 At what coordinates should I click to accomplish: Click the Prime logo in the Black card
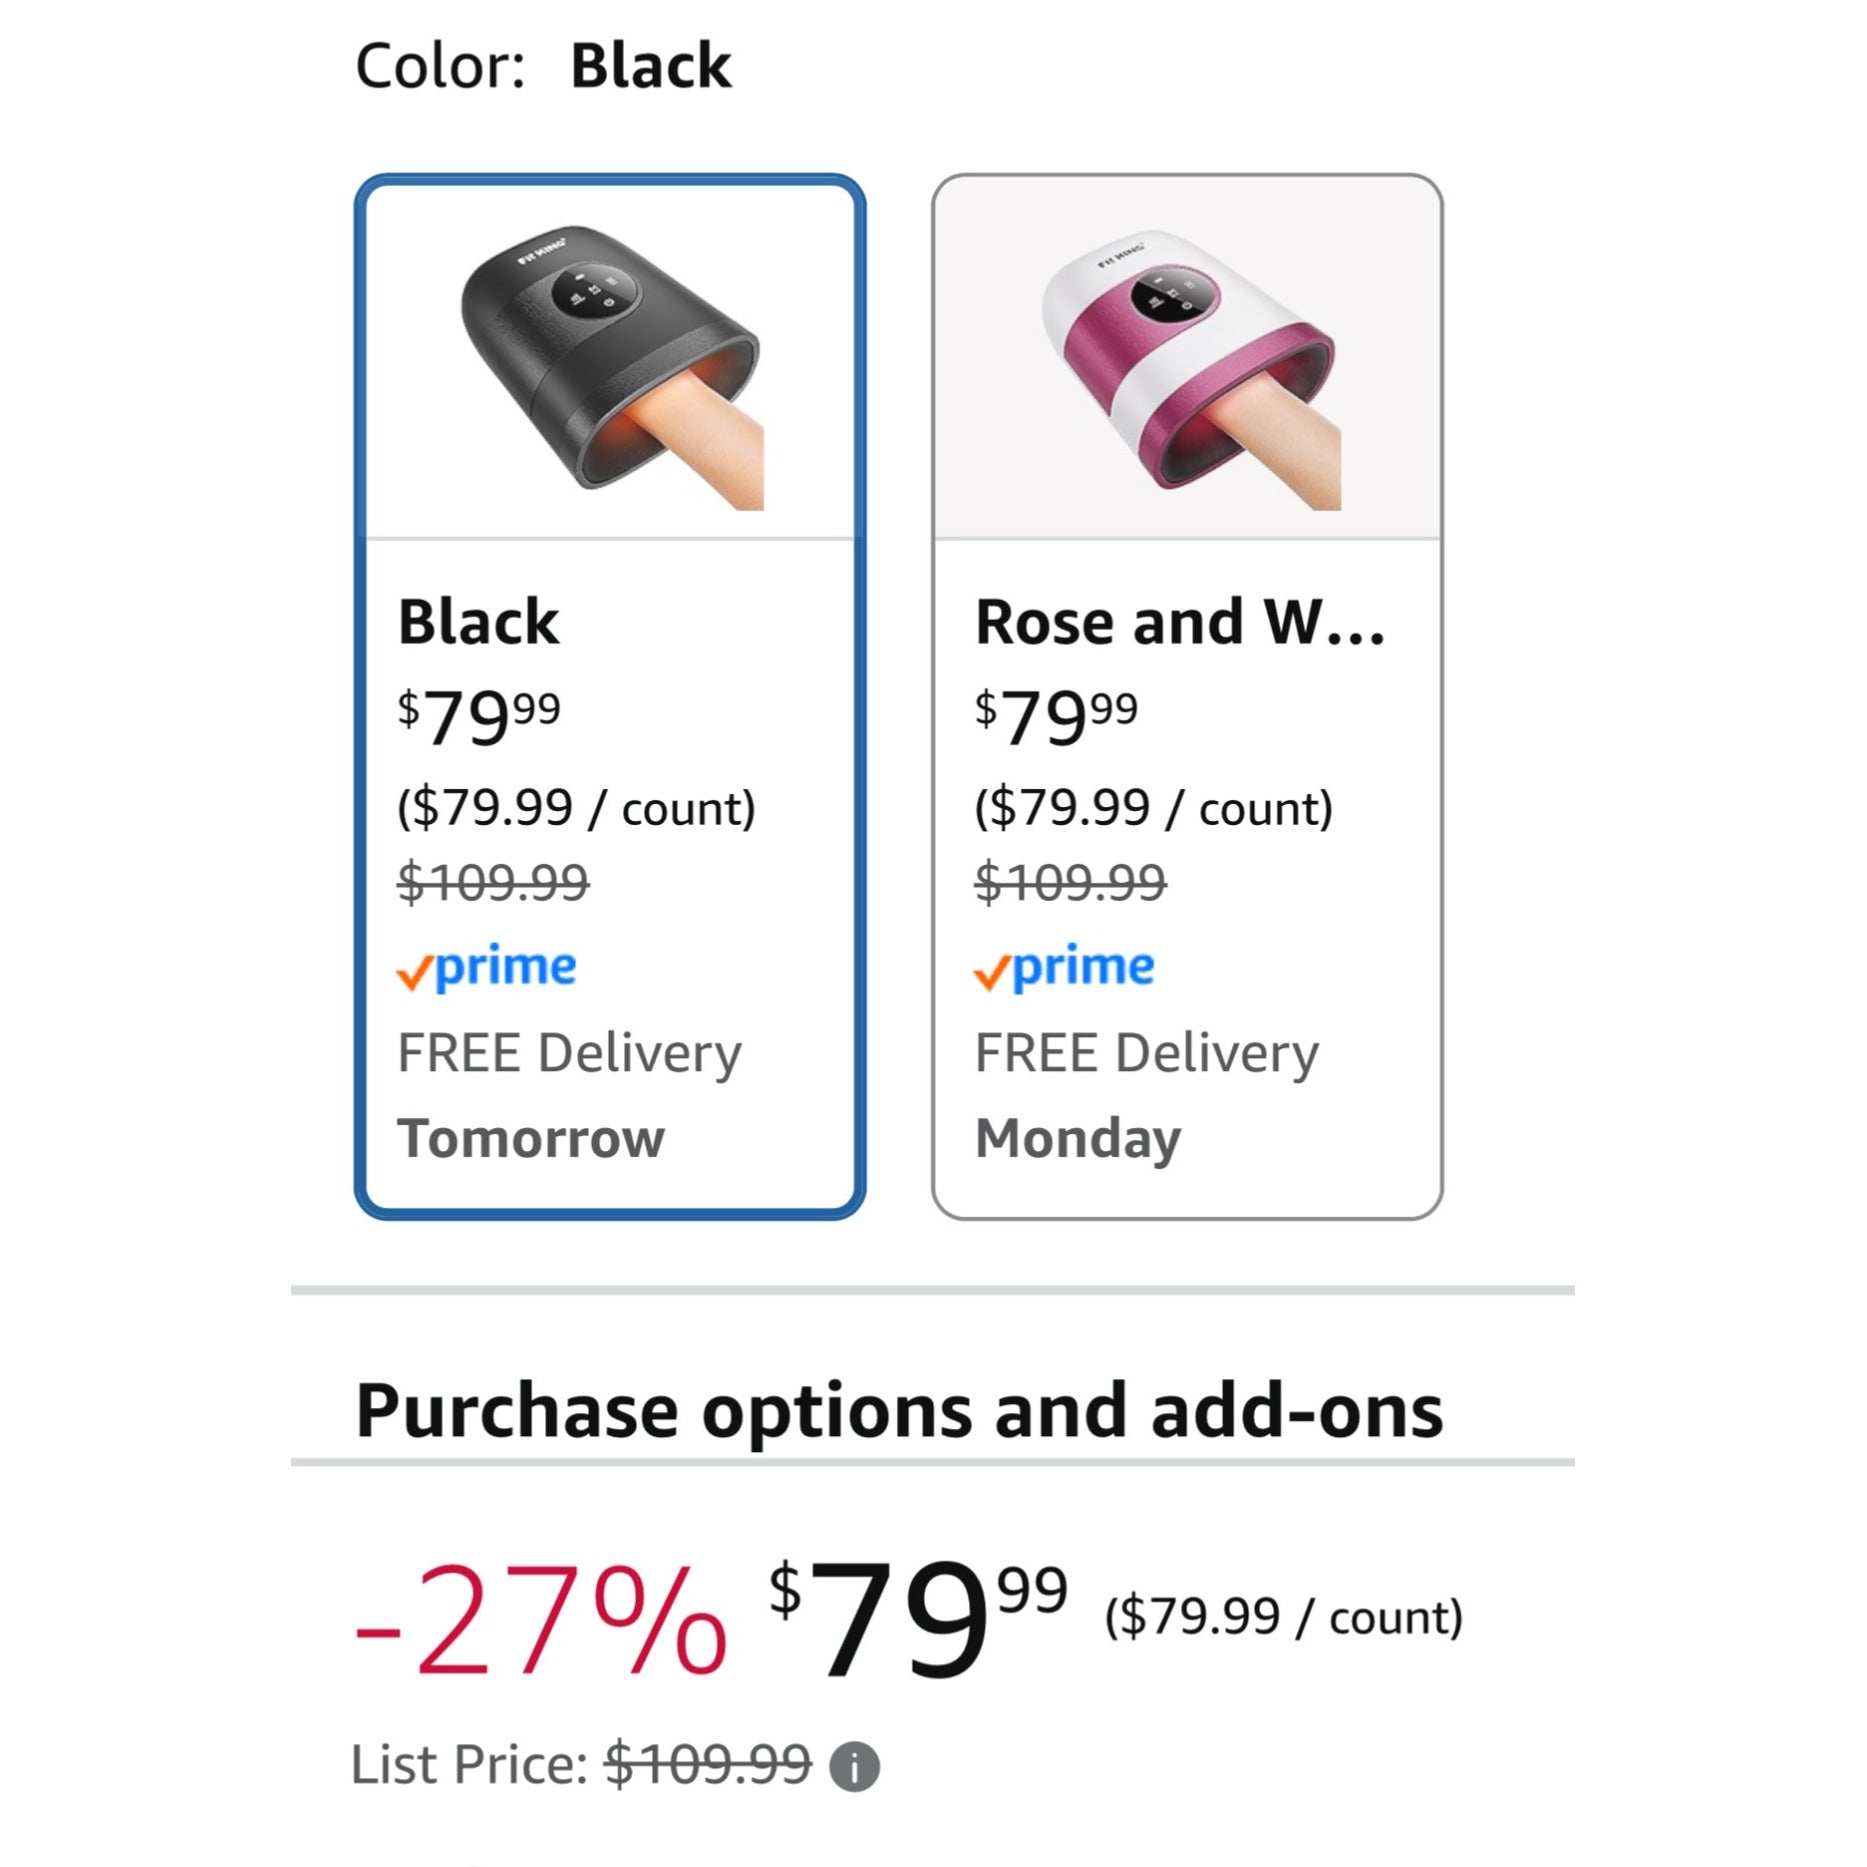[x=487, y=968]
